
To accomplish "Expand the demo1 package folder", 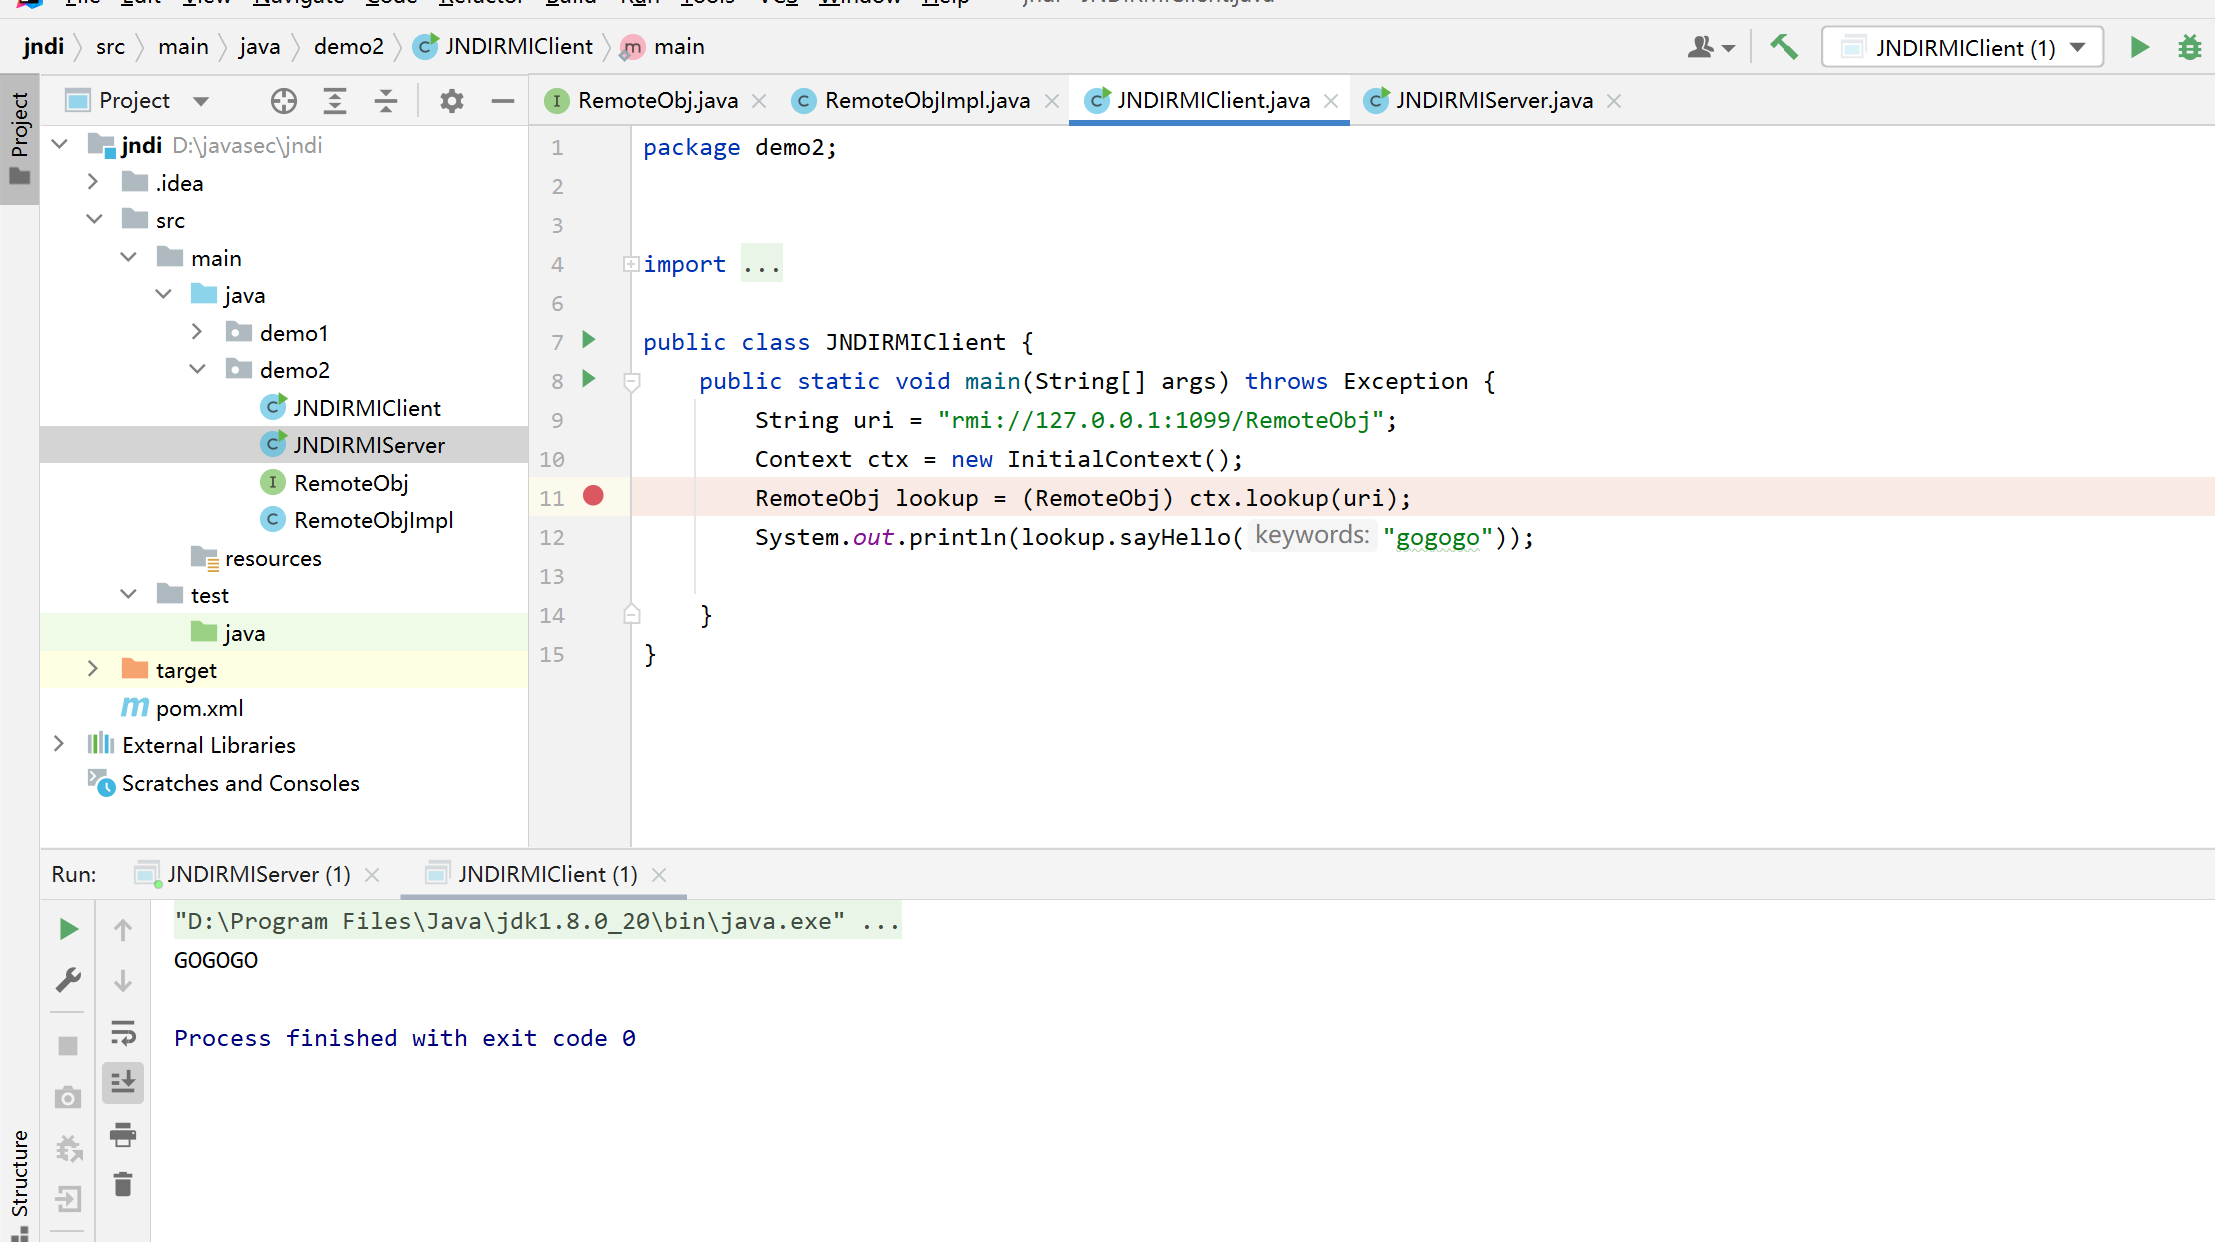I will pyautogui.click(x=197, y=332).
